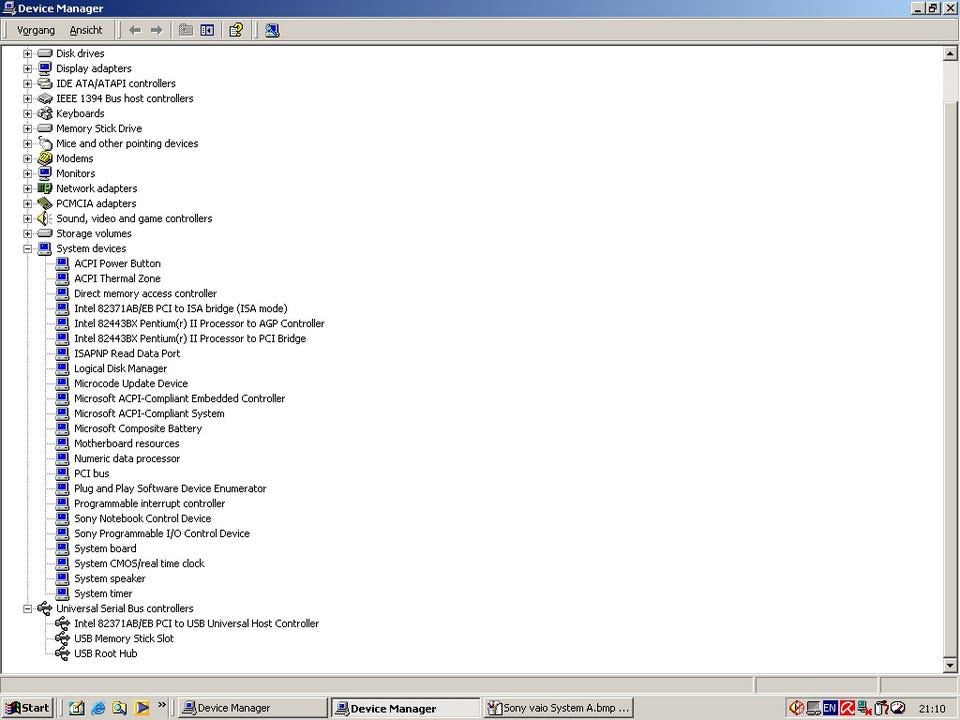Open Internet Explorer from quick launch
Image resolution: width=960 pixels, height=720 pixels.
pyautogui.click(x=98, y=708)
